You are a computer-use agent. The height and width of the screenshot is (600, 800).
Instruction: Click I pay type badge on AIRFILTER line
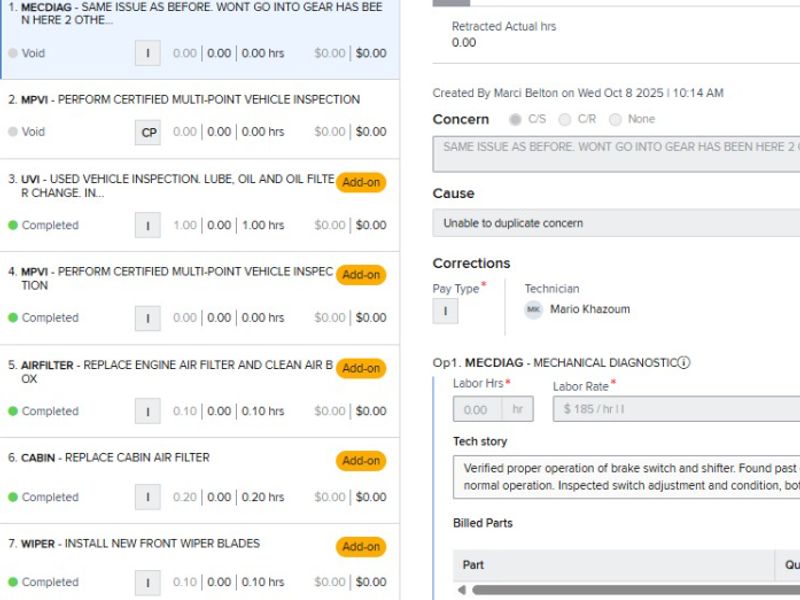pyautogui.click(x=148, y=411)
